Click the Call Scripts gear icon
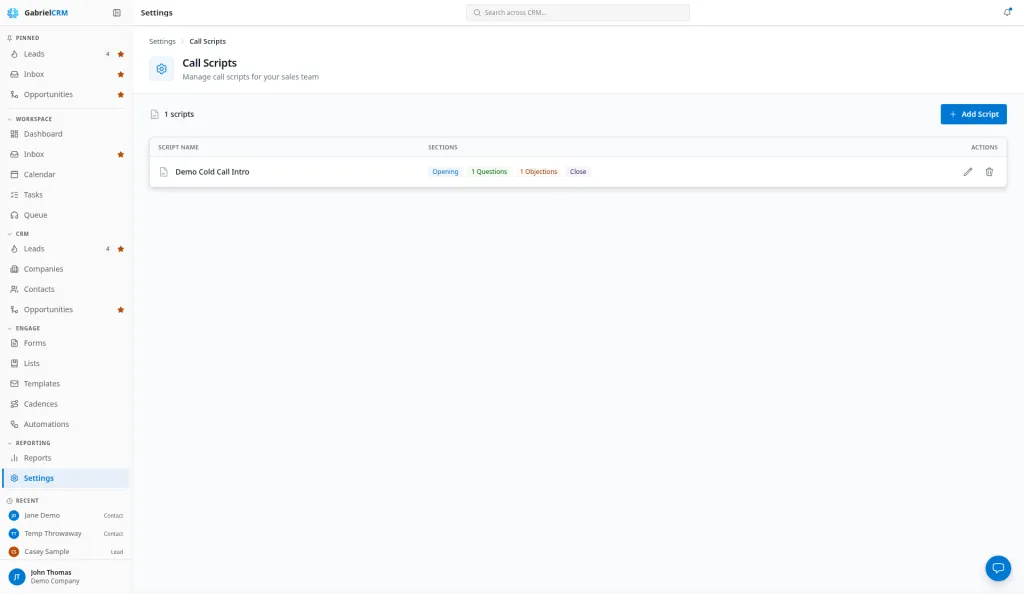This screenshot has height=594, width=1024. click(161, 69)
